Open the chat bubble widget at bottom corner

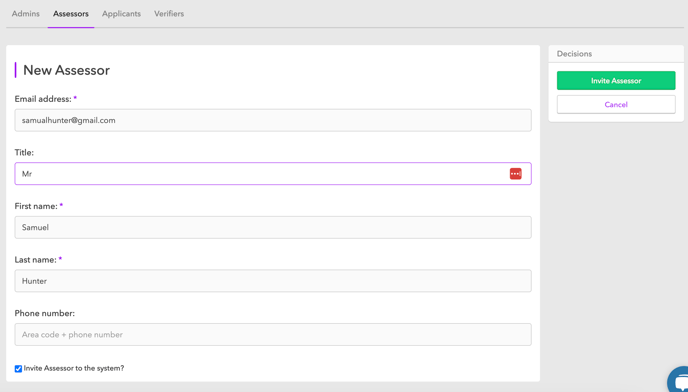pyautogui.click(x=678, y=380)
